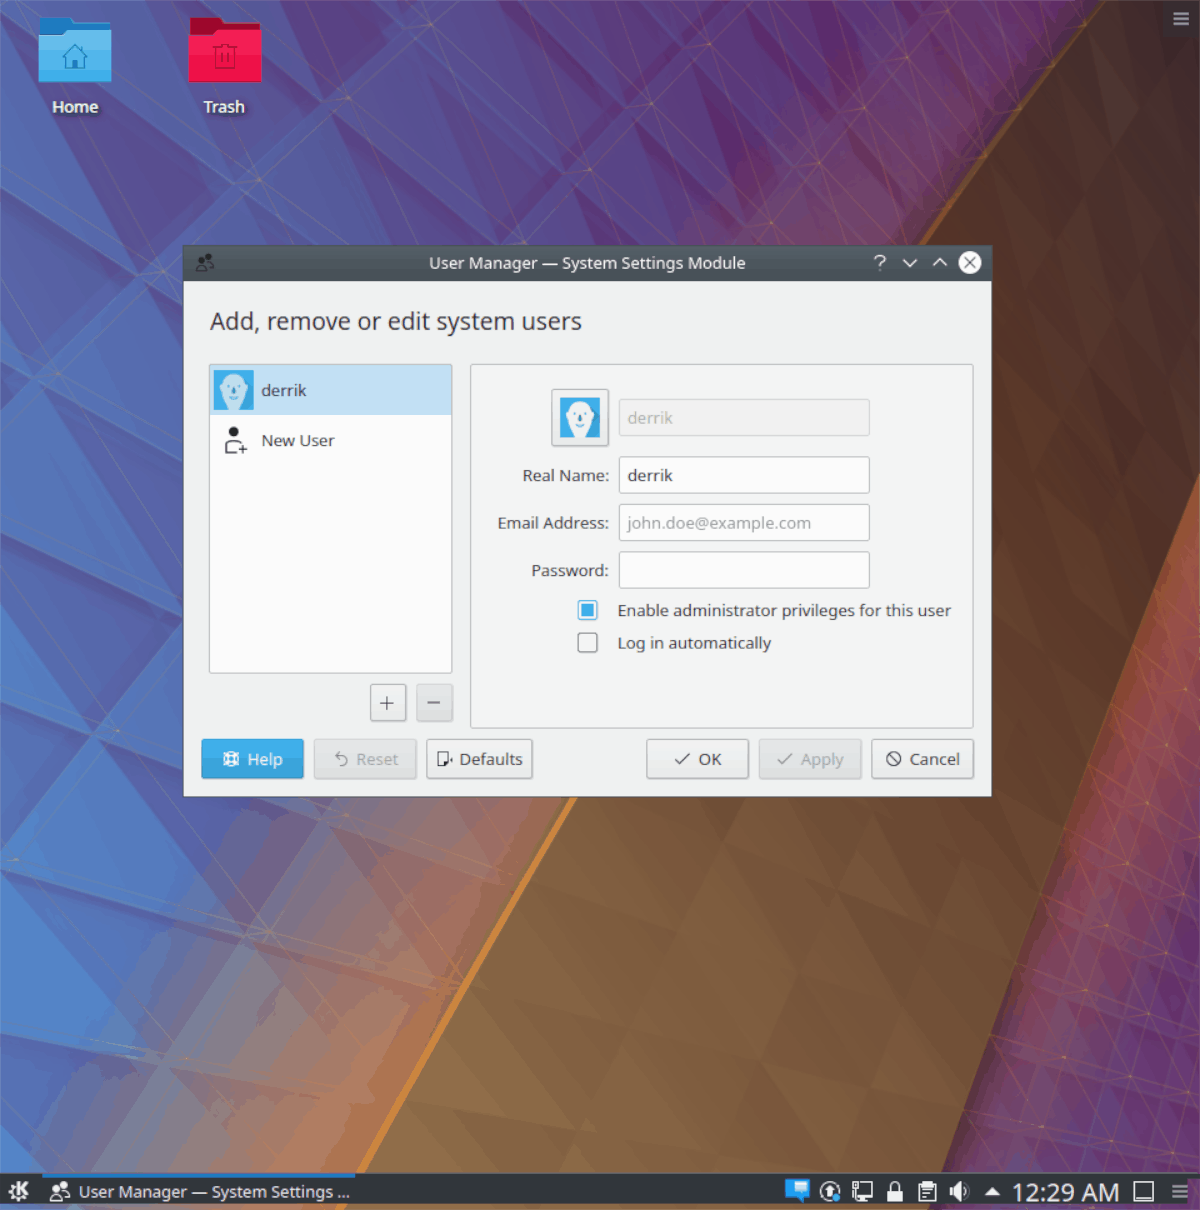Open the notifications speech-bubble tray icon
The width and height of the screenshot is (1200, 1210).
(x=797, y=1191)
